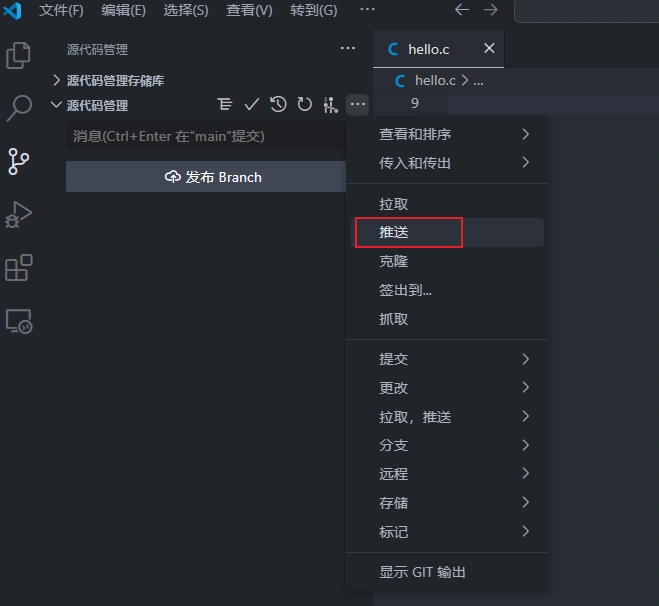Close the hello.c tab

click(x=489, y=48)
